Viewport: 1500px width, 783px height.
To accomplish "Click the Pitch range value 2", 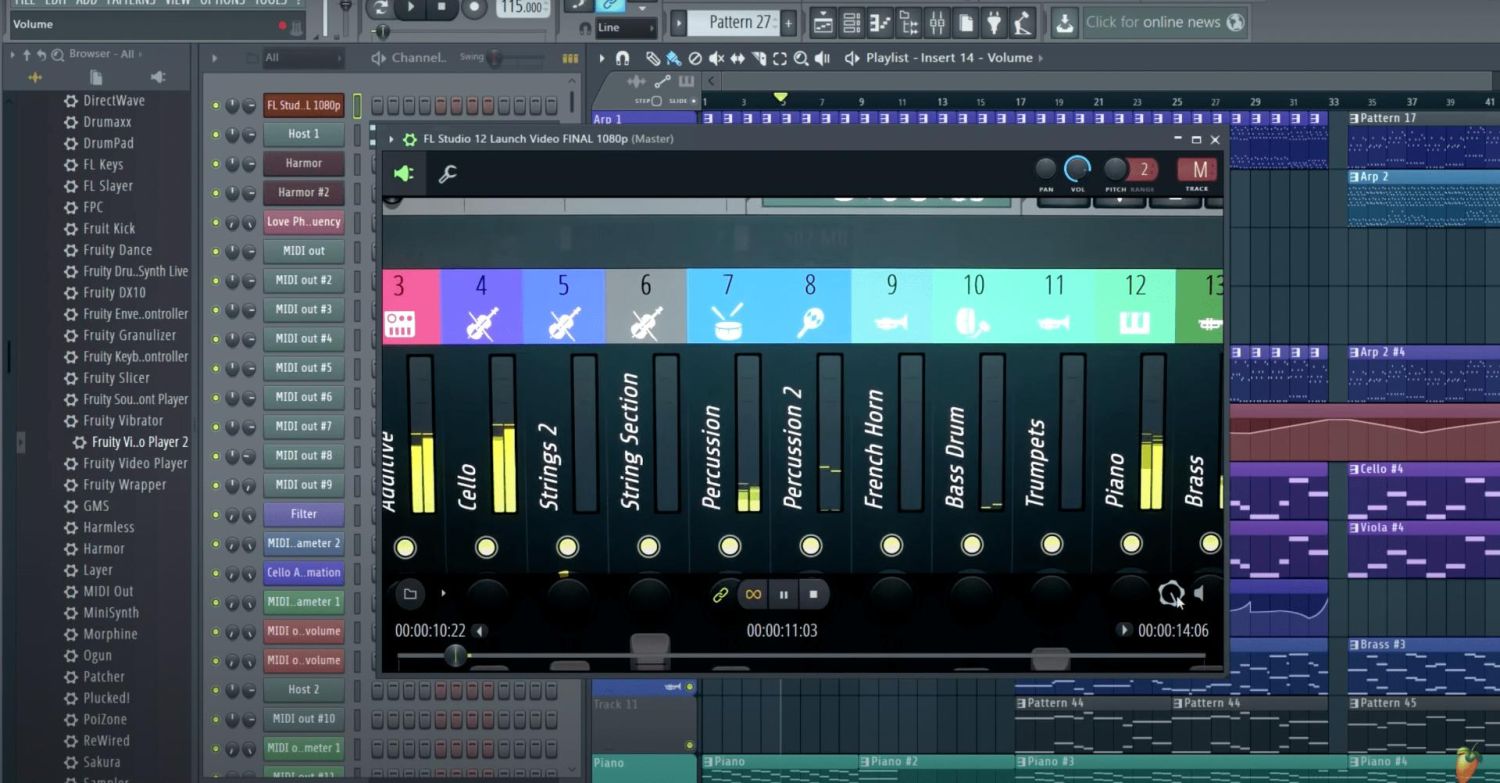I will (1145, 169).
